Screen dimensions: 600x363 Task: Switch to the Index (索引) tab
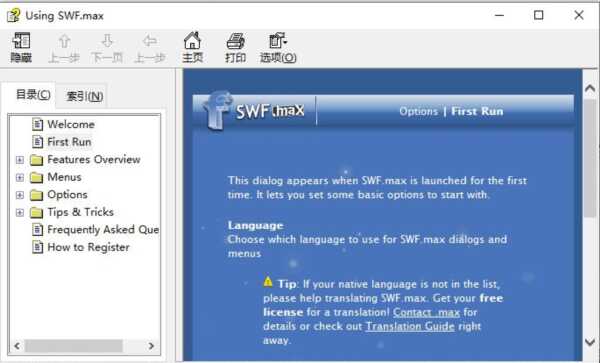point(85,96)
